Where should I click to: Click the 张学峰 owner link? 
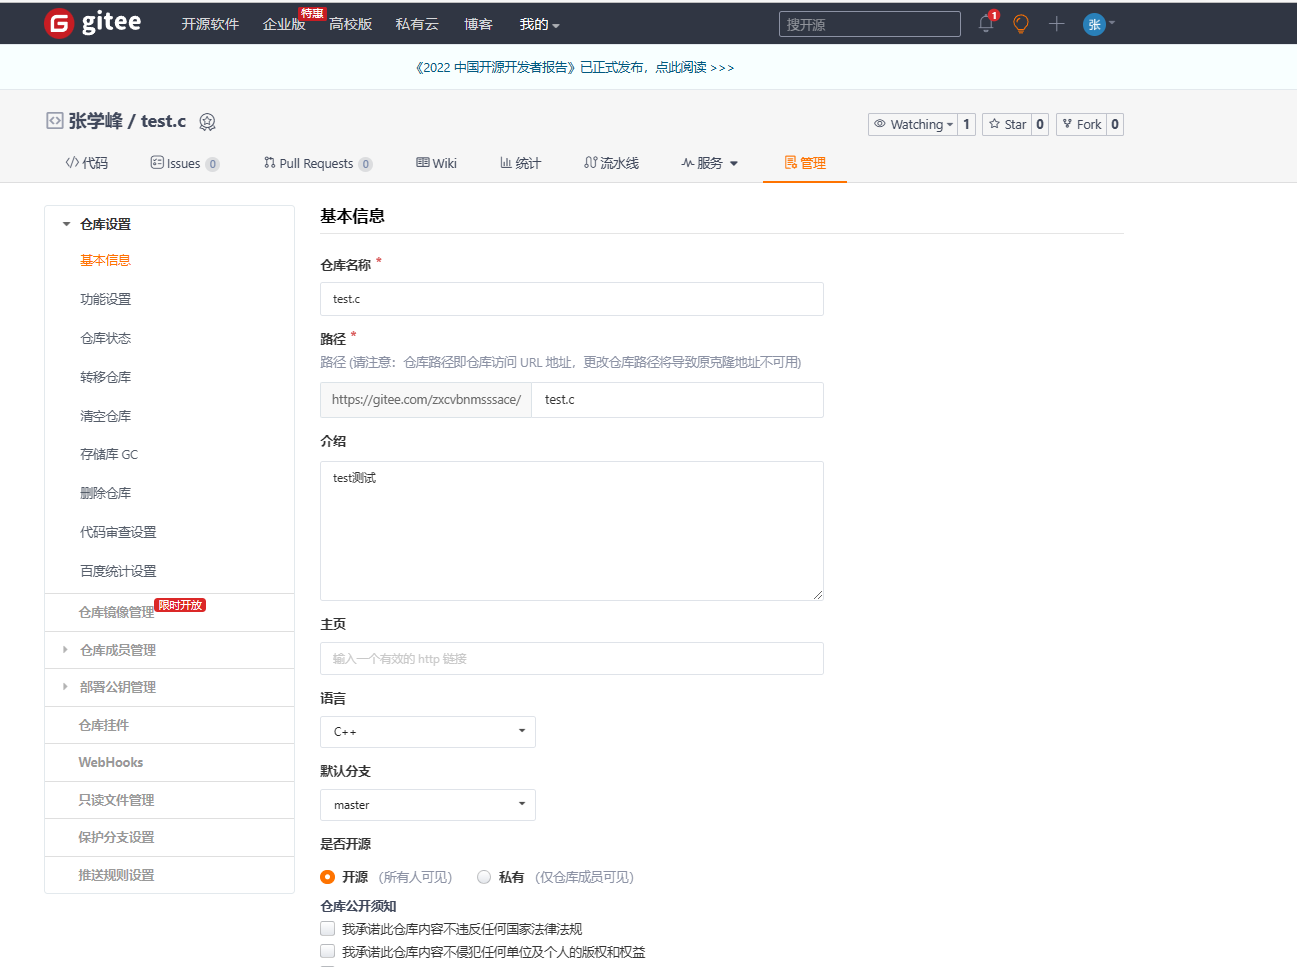coord(95,121)
